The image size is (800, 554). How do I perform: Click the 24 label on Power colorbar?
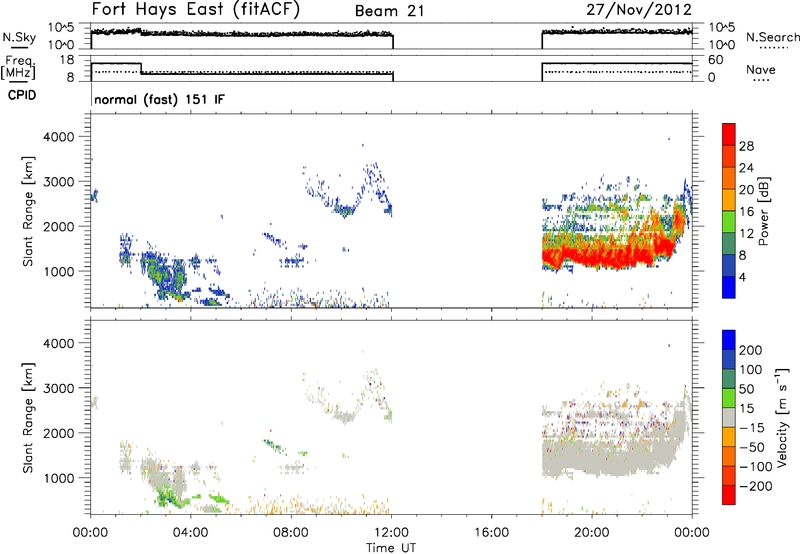(x=746, y=168)
